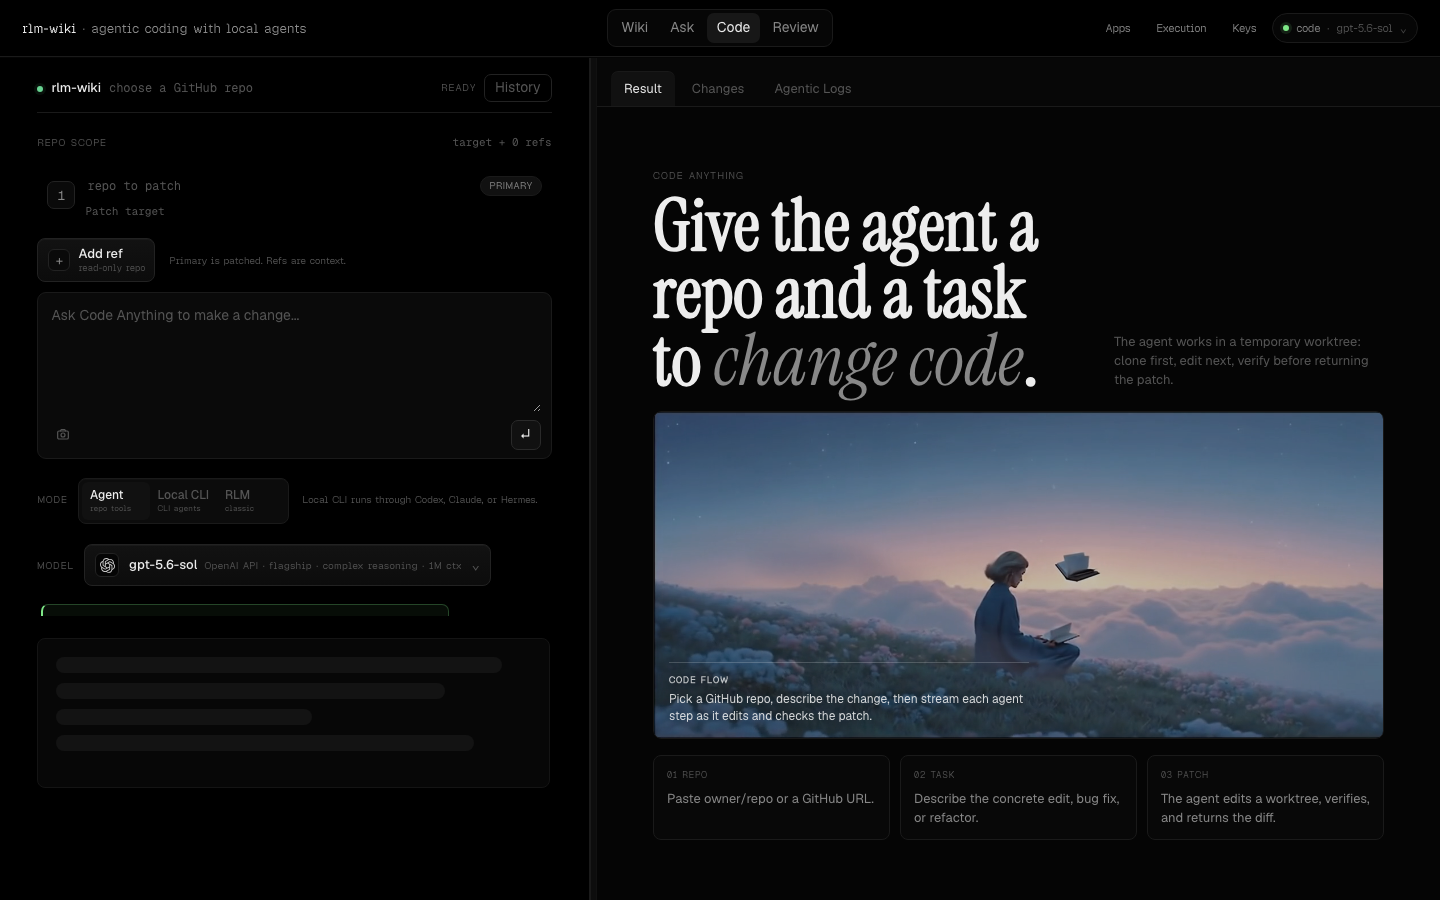Click the panel splitter between left and right panes
The height and width of the screenshot is (900, 1440).
coord(594,478)
